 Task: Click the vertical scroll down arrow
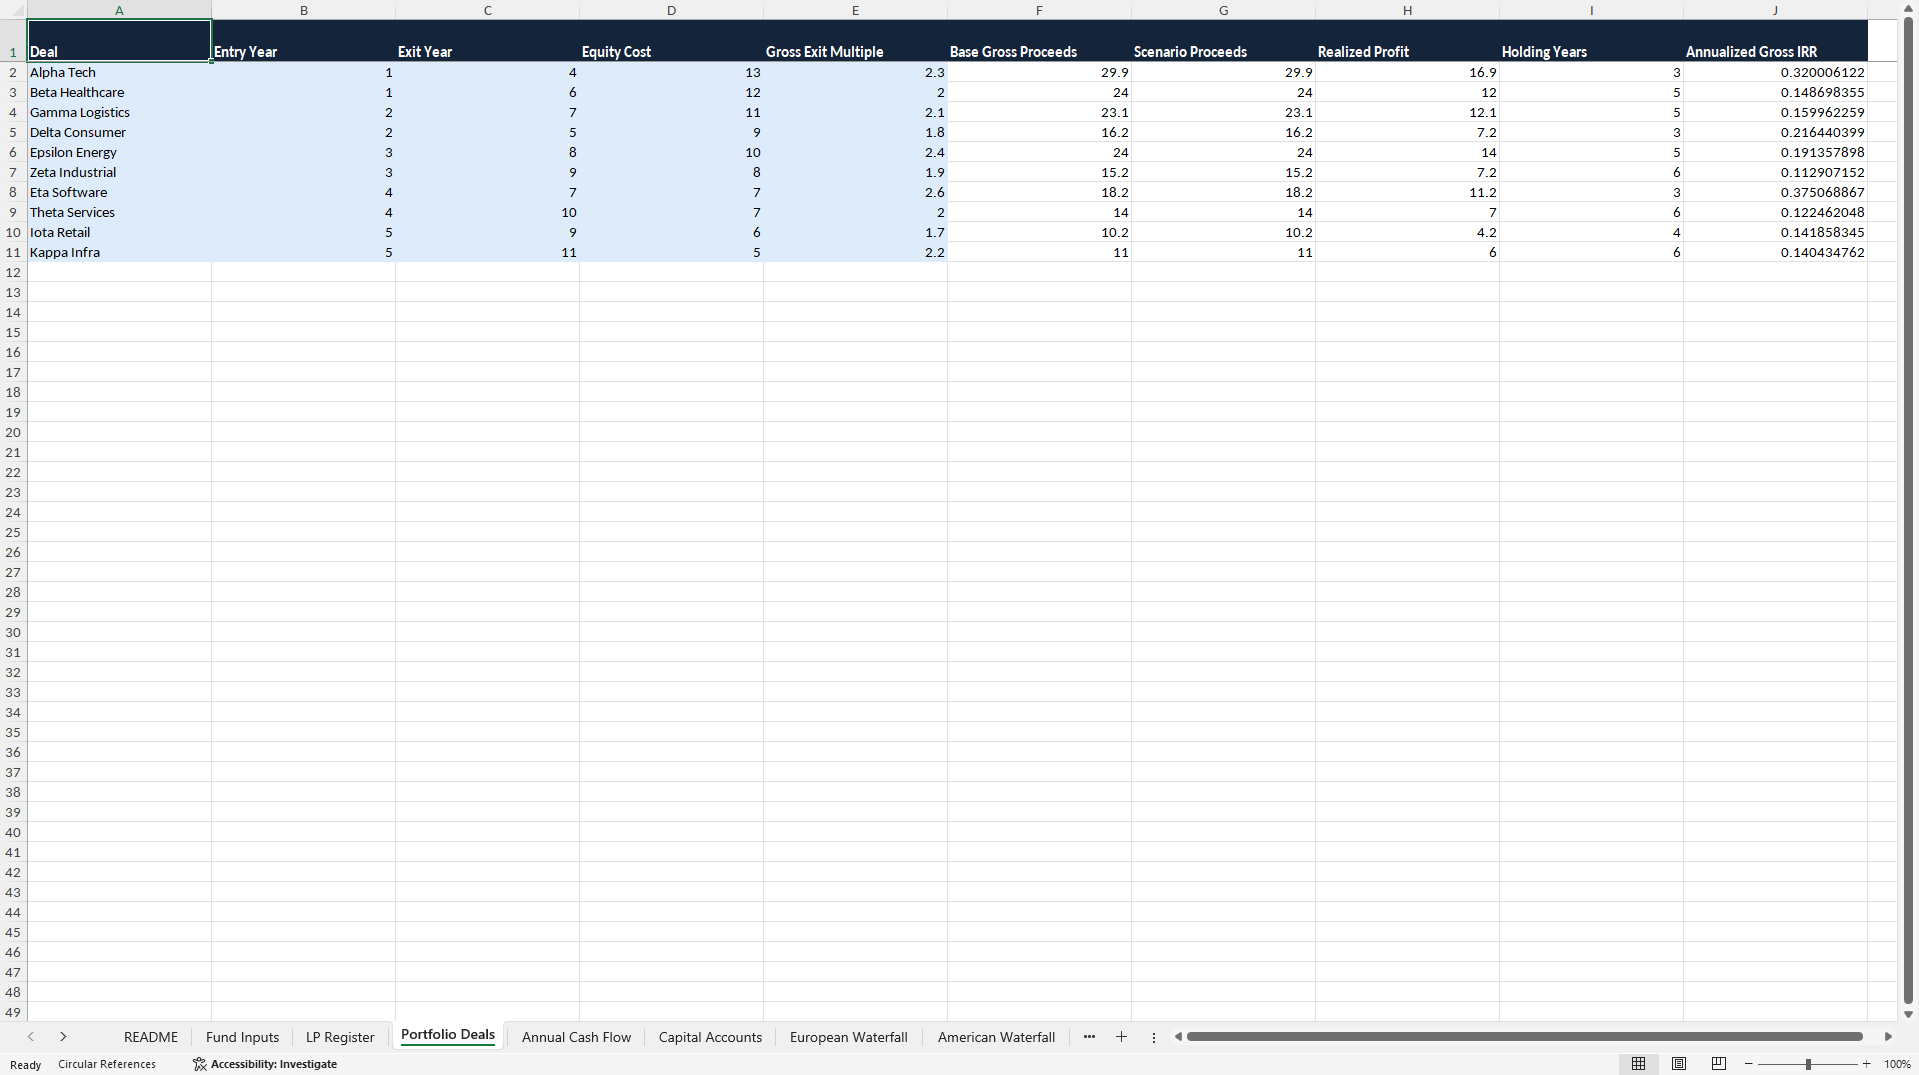1908,1013
